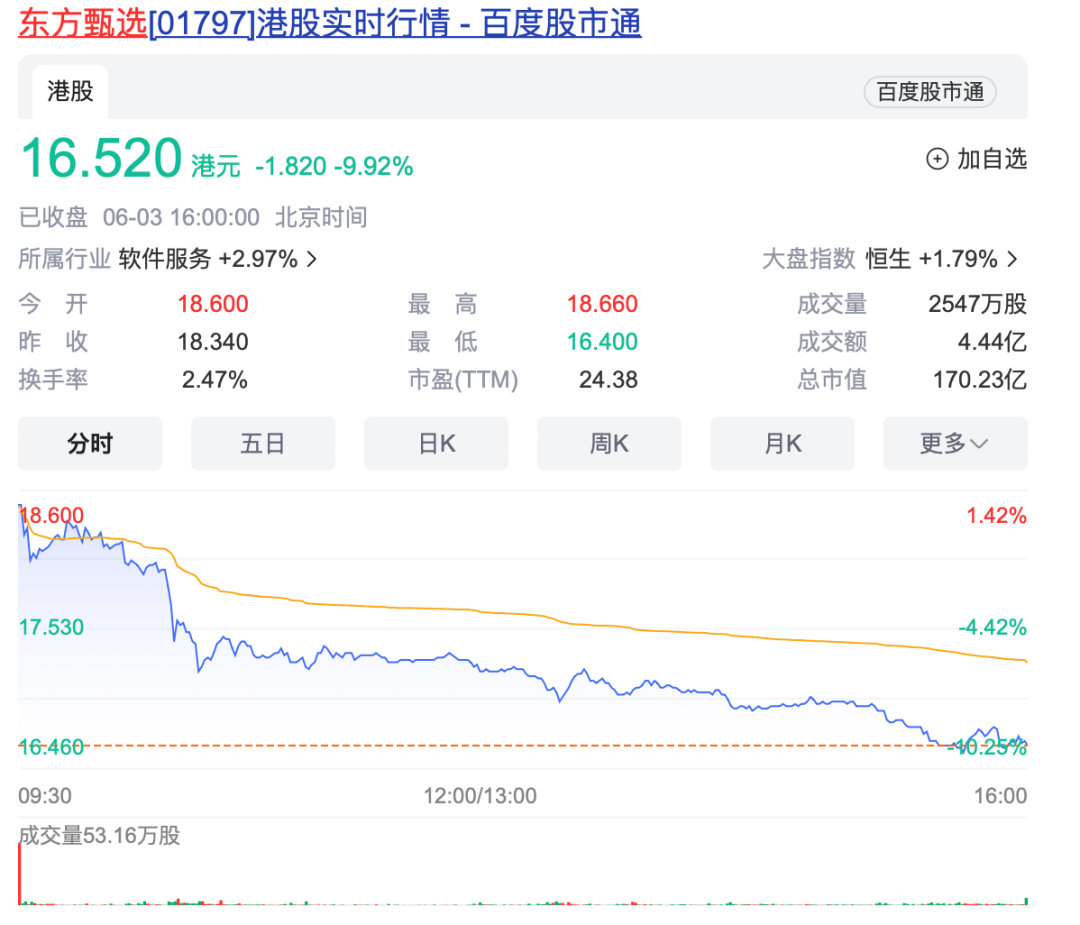1080x925 pixels.
Task: Click the 成交额 value 4.44亿
Action: click(x=992, y=342)
